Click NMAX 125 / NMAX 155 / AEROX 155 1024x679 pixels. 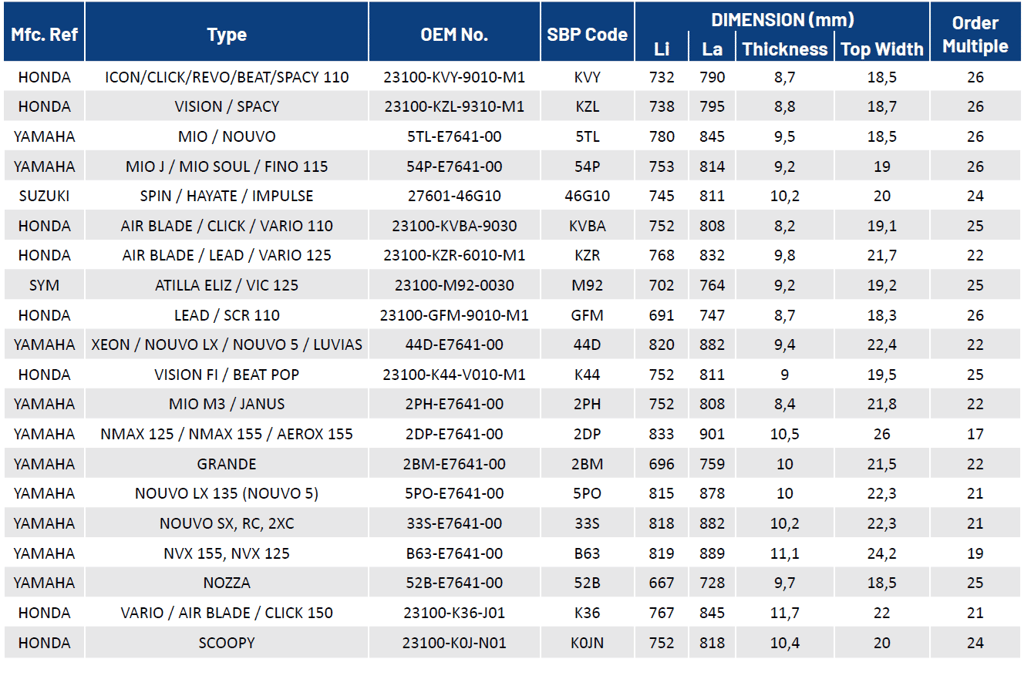click(227, 434)
